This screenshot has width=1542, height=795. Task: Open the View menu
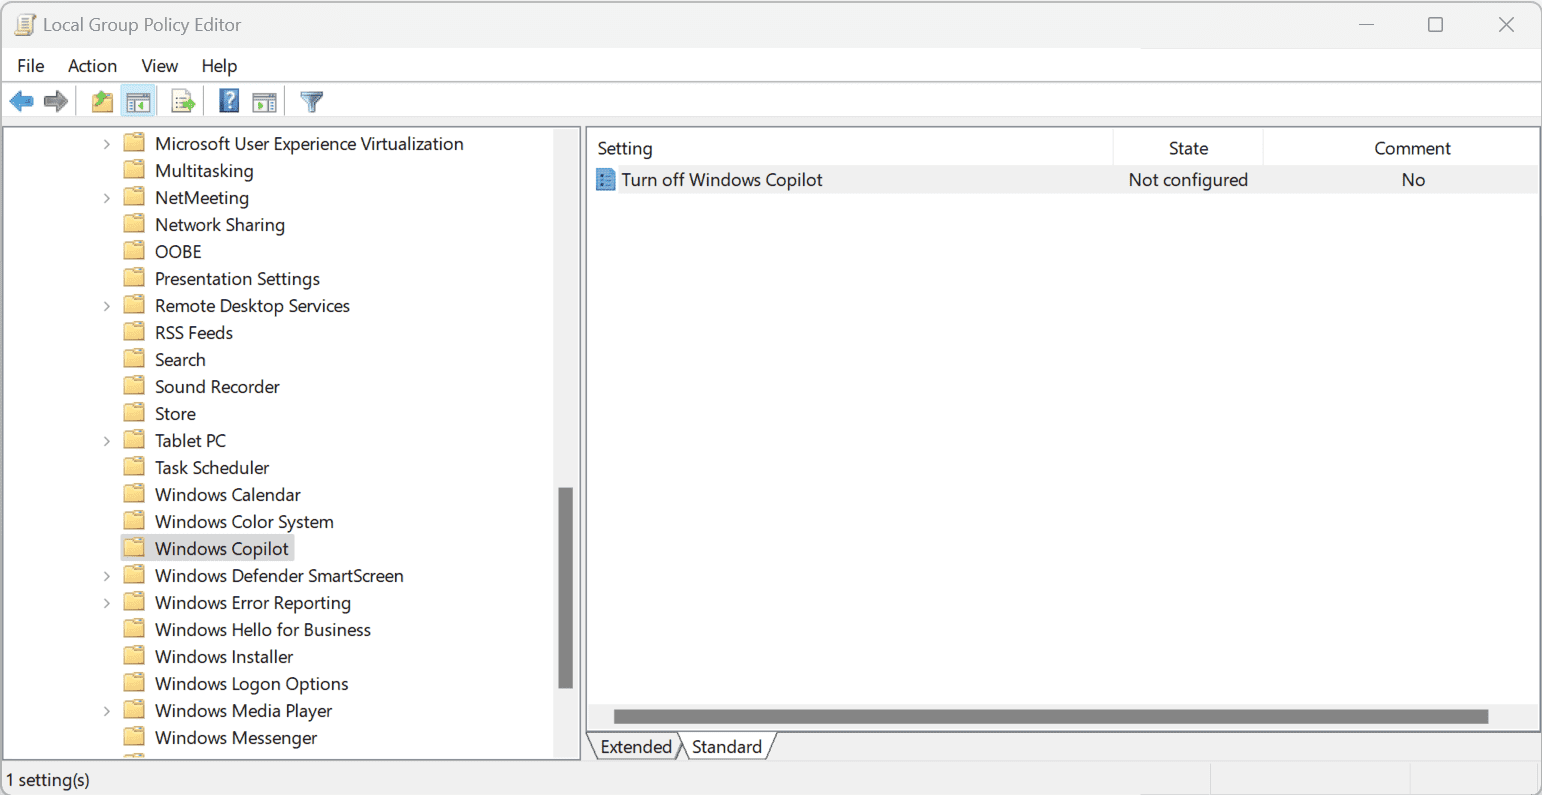[x=160, y=66]
